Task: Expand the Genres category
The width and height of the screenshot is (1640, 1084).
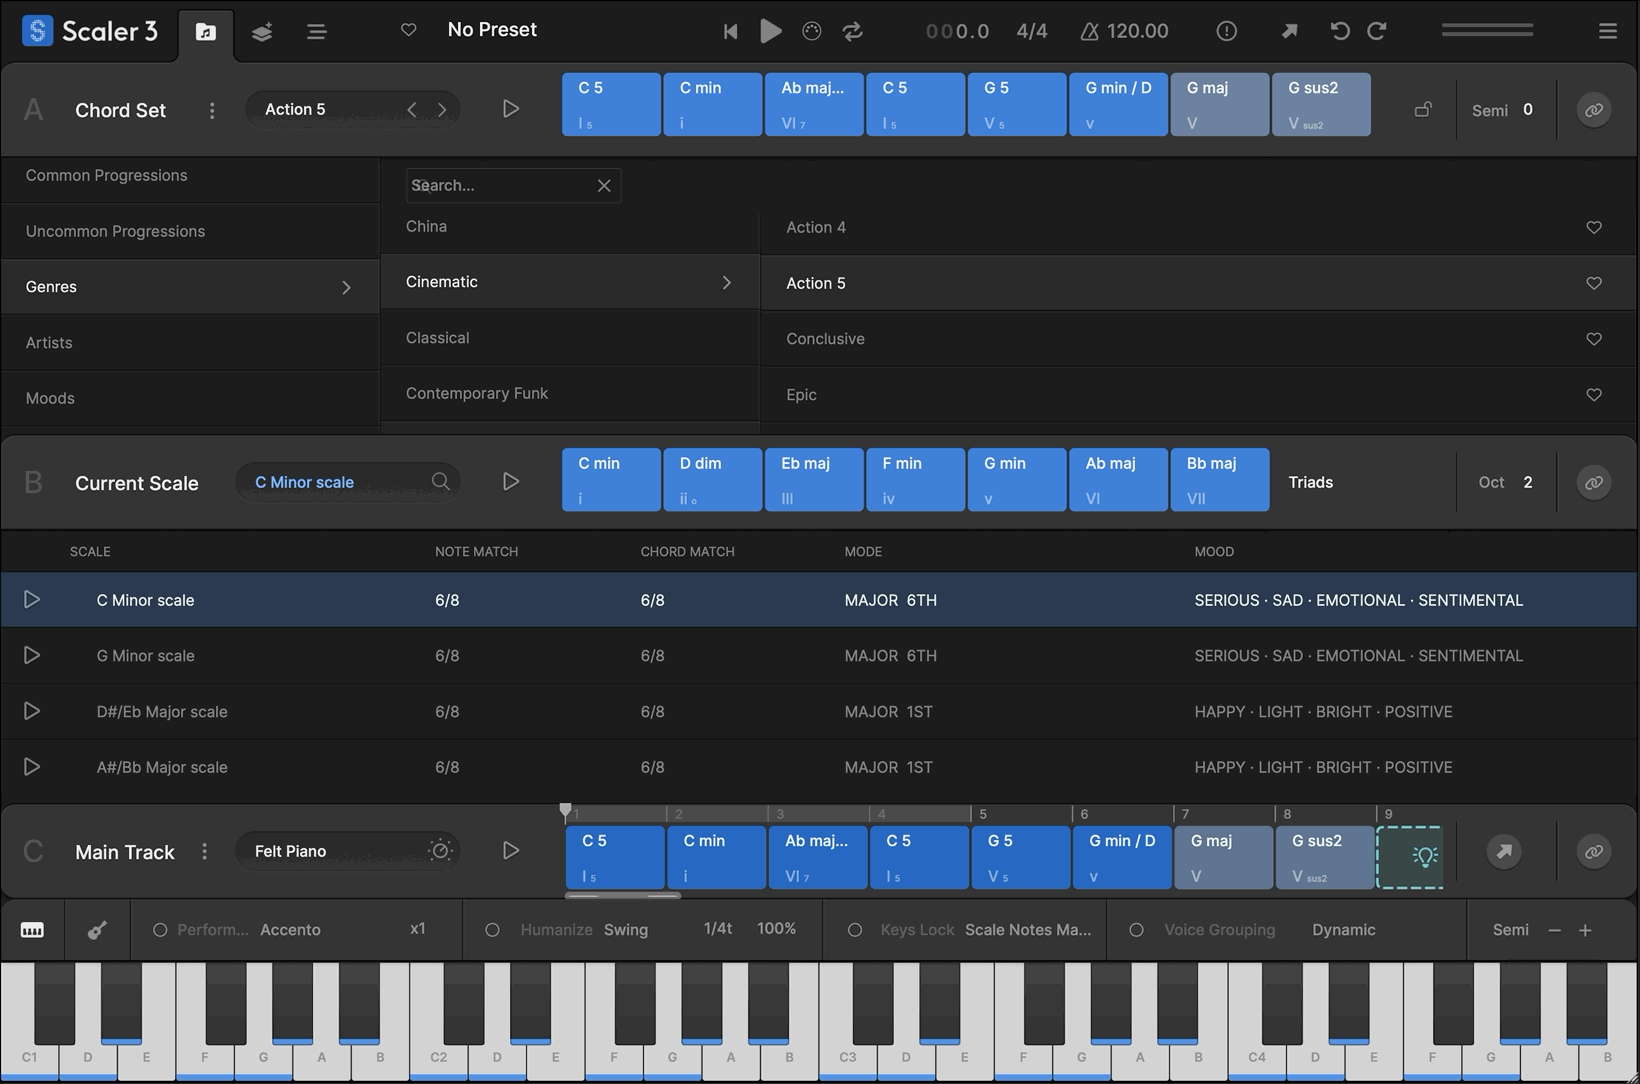Action: [x=190, y=287]
